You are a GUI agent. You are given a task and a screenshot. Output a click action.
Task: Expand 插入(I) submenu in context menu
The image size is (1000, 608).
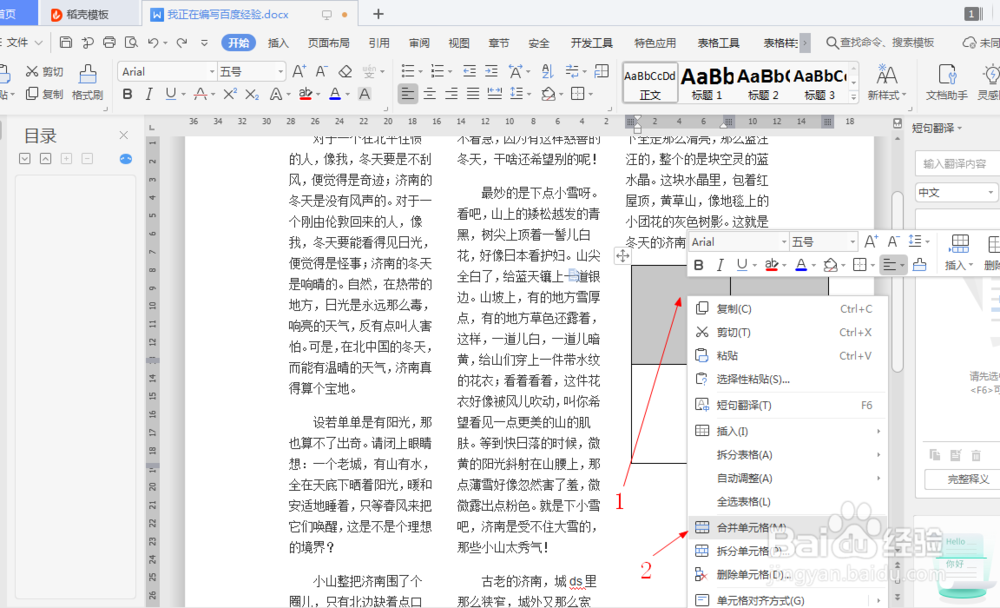(x=788, y=431)
